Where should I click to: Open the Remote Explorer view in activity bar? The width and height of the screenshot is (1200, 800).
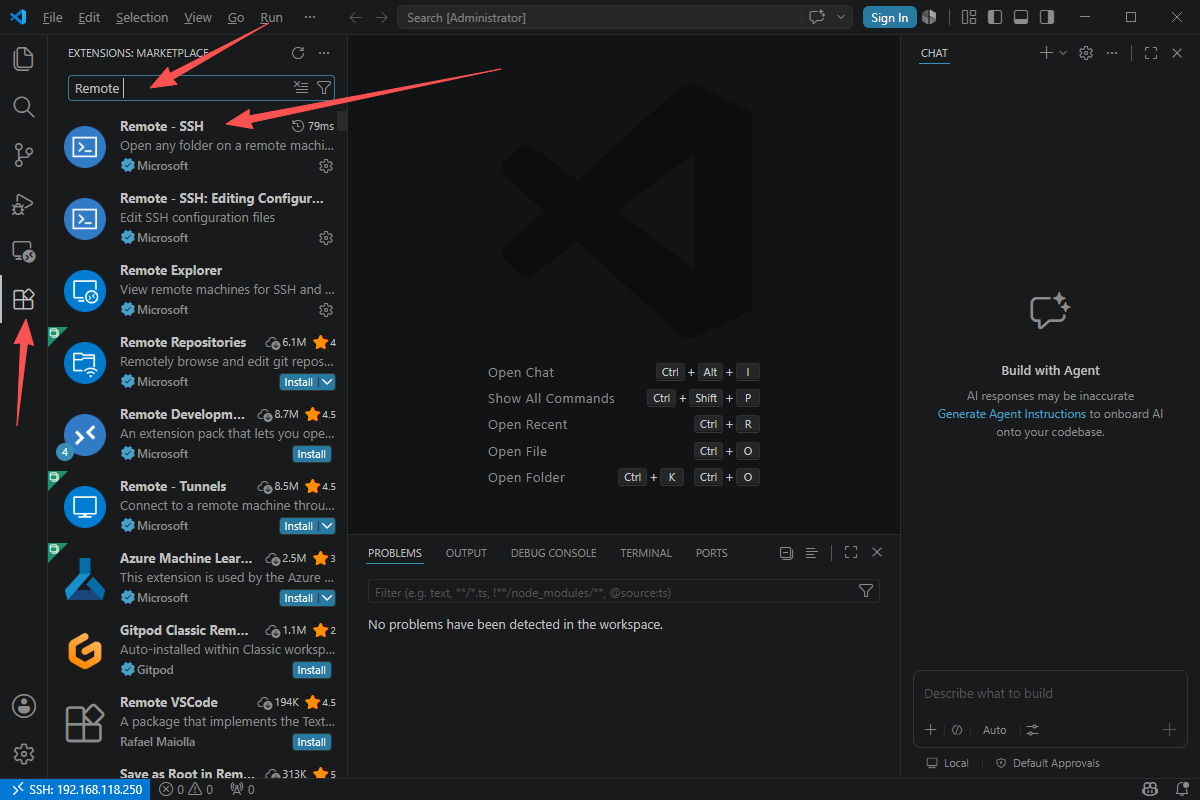pos(23,251)
